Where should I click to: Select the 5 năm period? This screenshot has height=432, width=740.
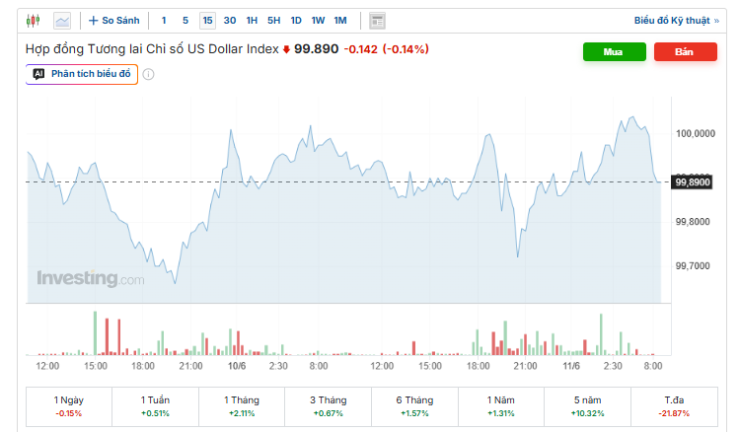click(588, 407)
